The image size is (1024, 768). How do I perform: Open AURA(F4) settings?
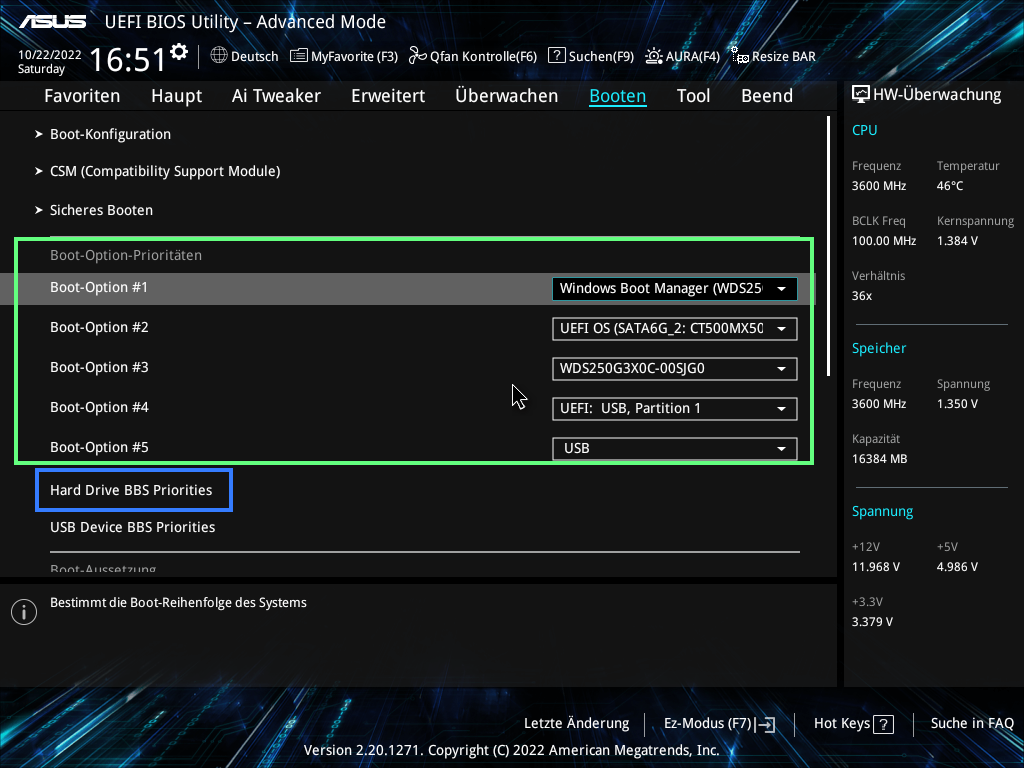click(693, 56)
